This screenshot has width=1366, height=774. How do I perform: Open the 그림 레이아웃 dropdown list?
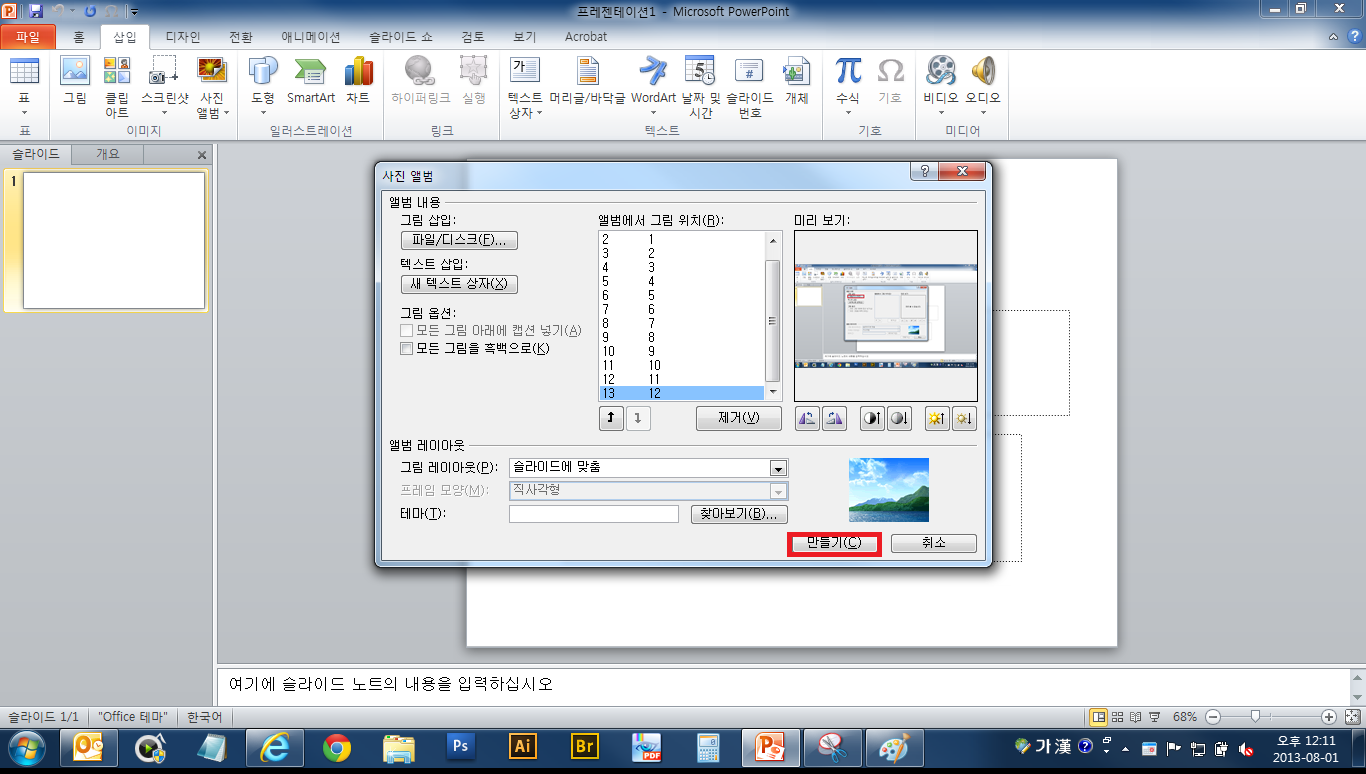(x=778, y=468)
